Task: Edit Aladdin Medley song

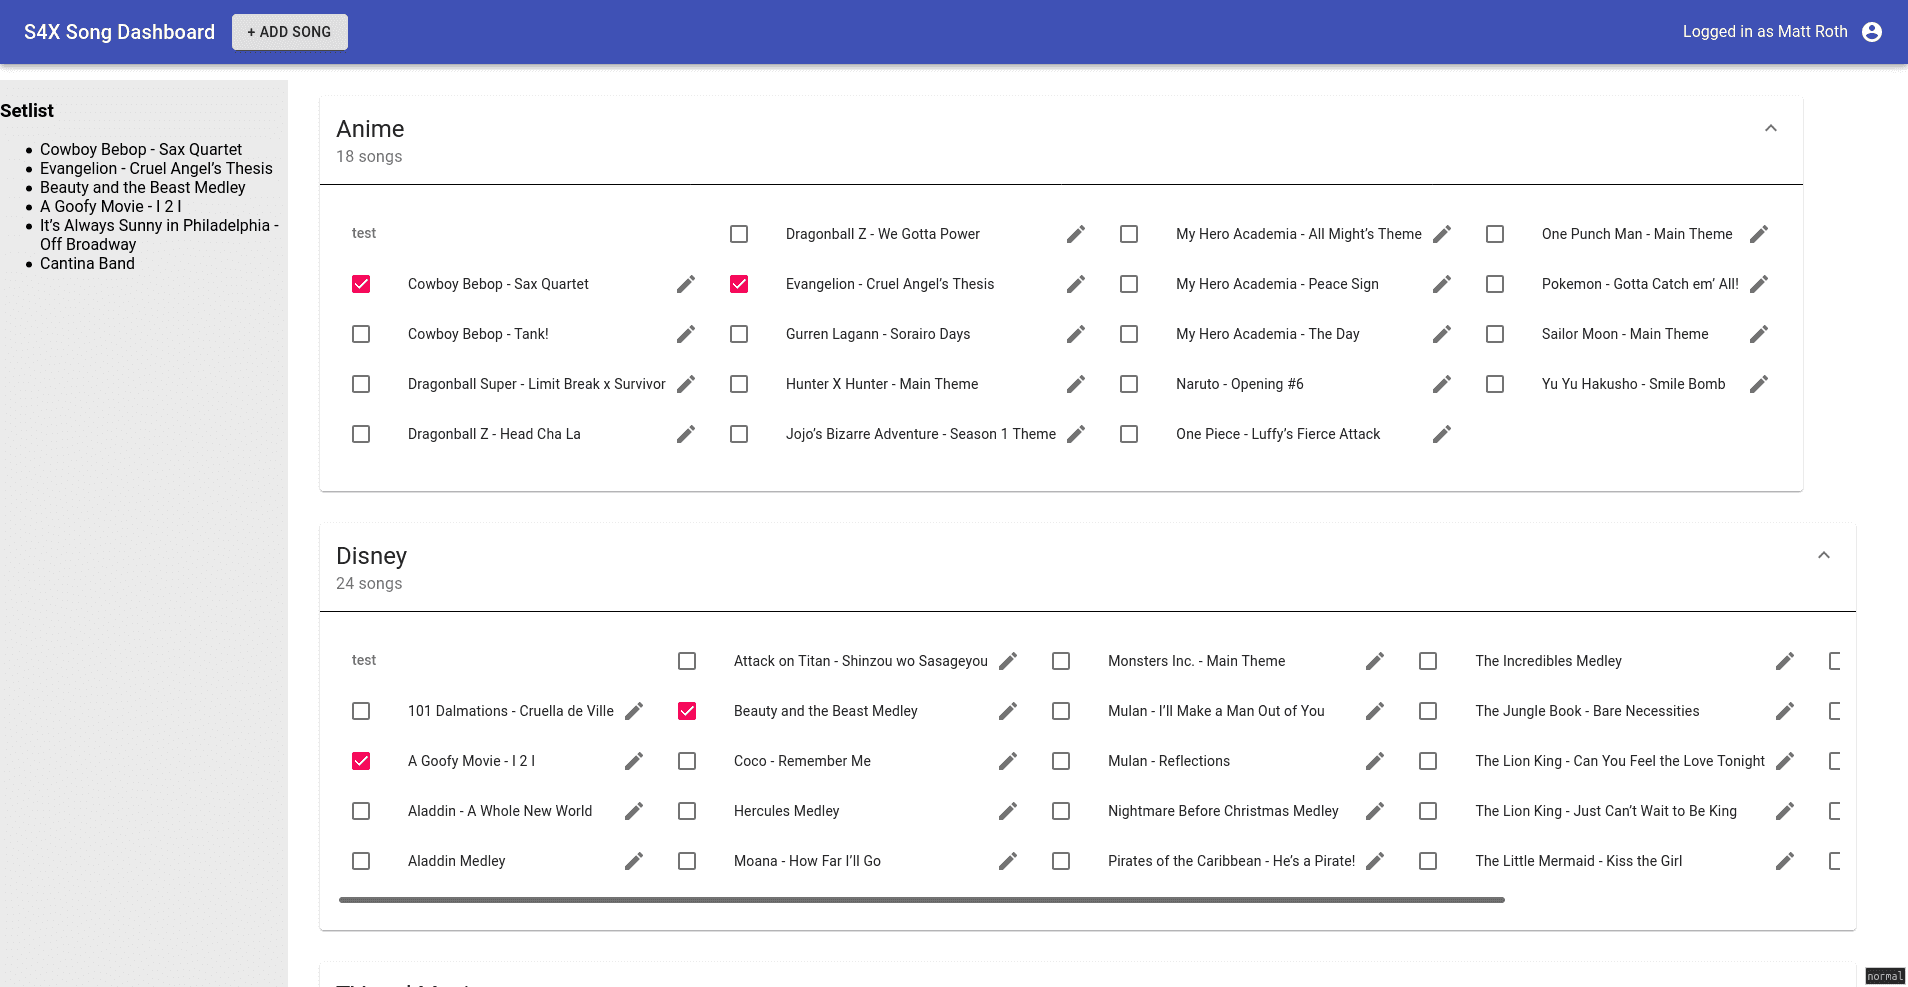Action: click(634, 861)
